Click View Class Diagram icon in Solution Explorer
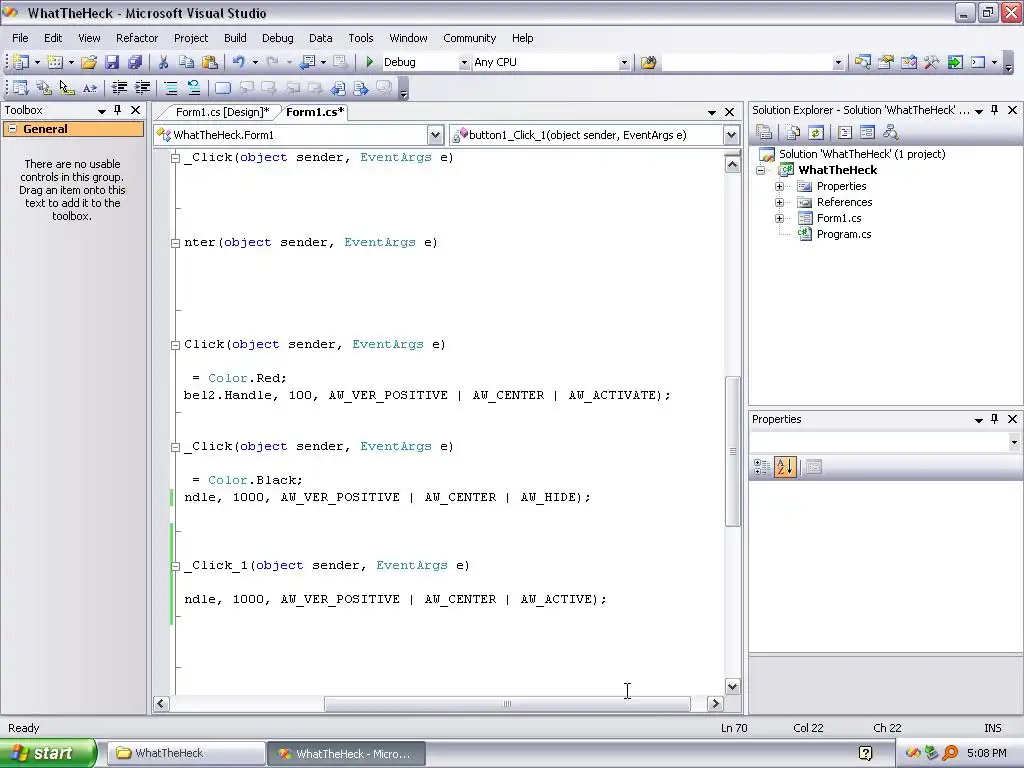This screenshot has height=768, width=1024. (x=890, y=133)
